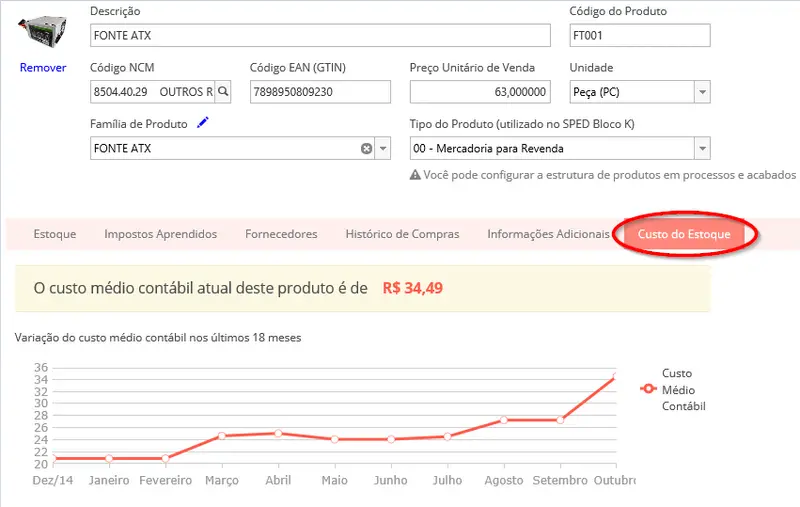
Task: Click the Março data point on chart
Action: (222, 436)
